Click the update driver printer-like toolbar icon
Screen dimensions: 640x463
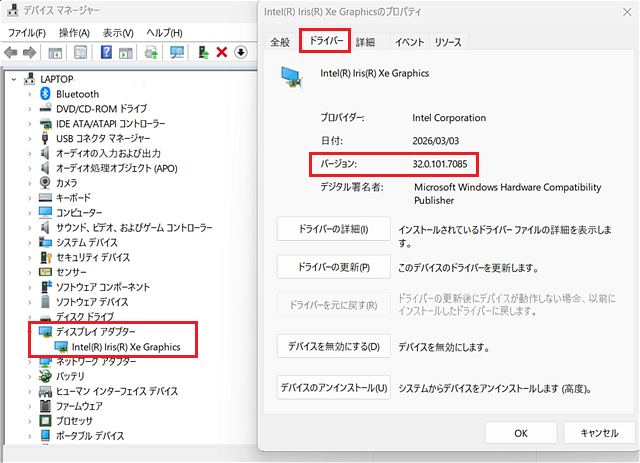[151, 52]
